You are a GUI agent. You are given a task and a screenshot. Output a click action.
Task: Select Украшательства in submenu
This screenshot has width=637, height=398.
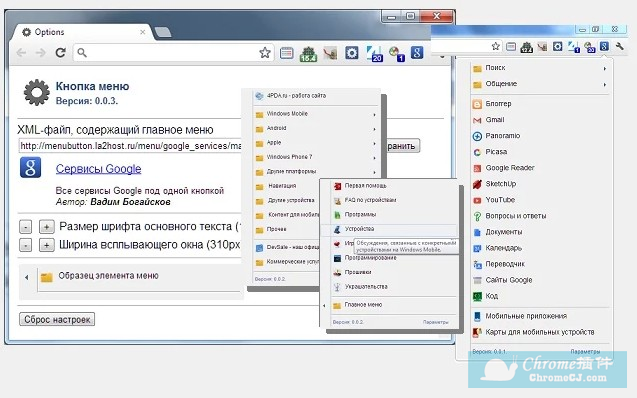tap(394, 287)
